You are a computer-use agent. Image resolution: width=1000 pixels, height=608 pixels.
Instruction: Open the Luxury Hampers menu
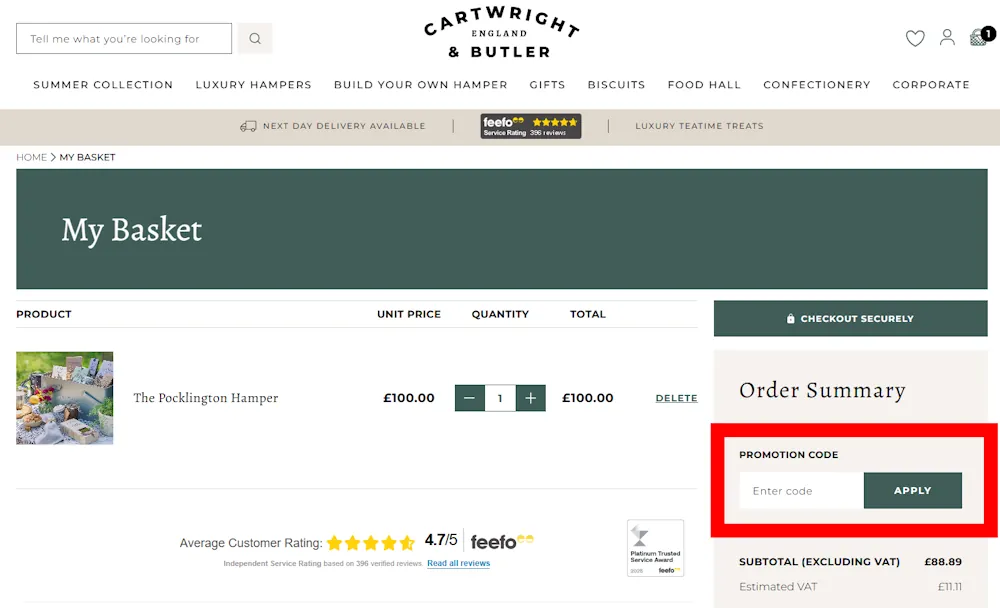(253, 85)
